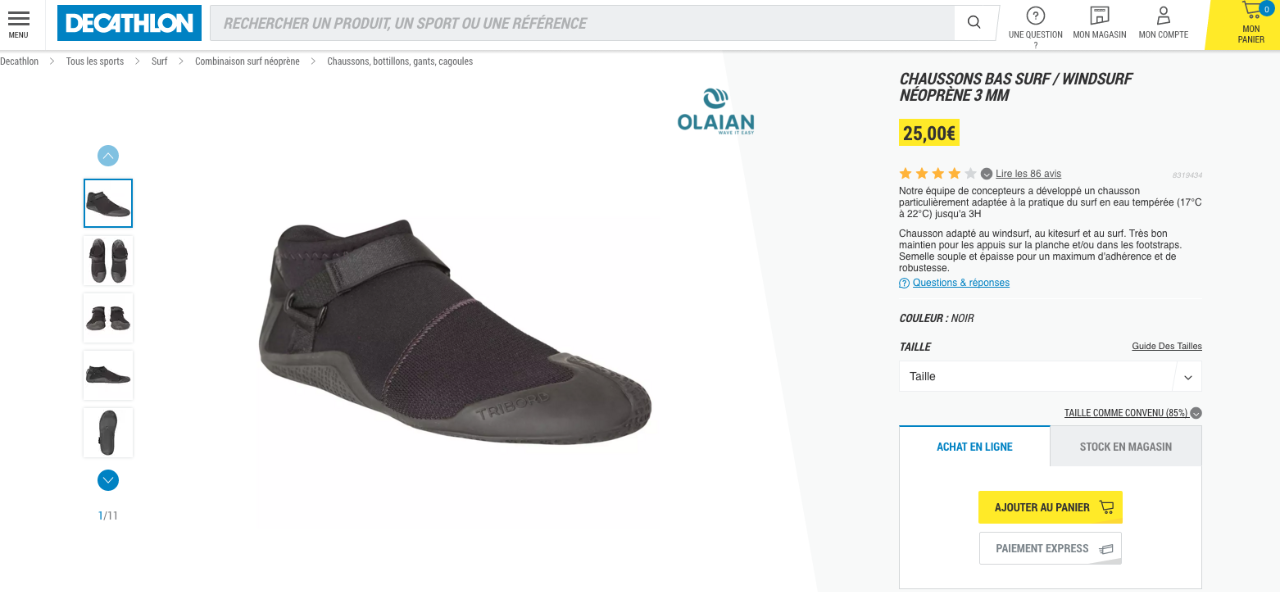Add the item with Ajouter au panier
1280x592 pixels.
[x=1051, y=507]
